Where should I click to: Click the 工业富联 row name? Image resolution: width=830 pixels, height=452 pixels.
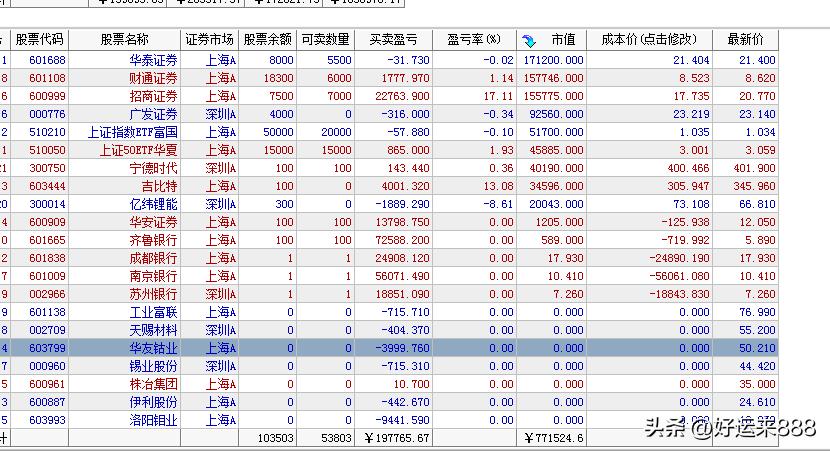coord(154,312)
